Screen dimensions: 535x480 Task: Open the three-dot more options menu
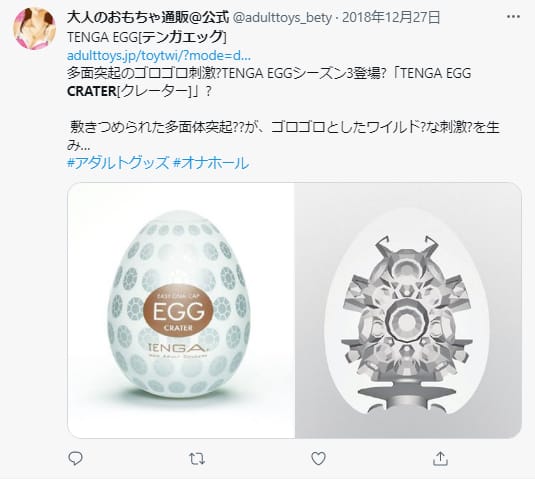click(x=514, y=17)
